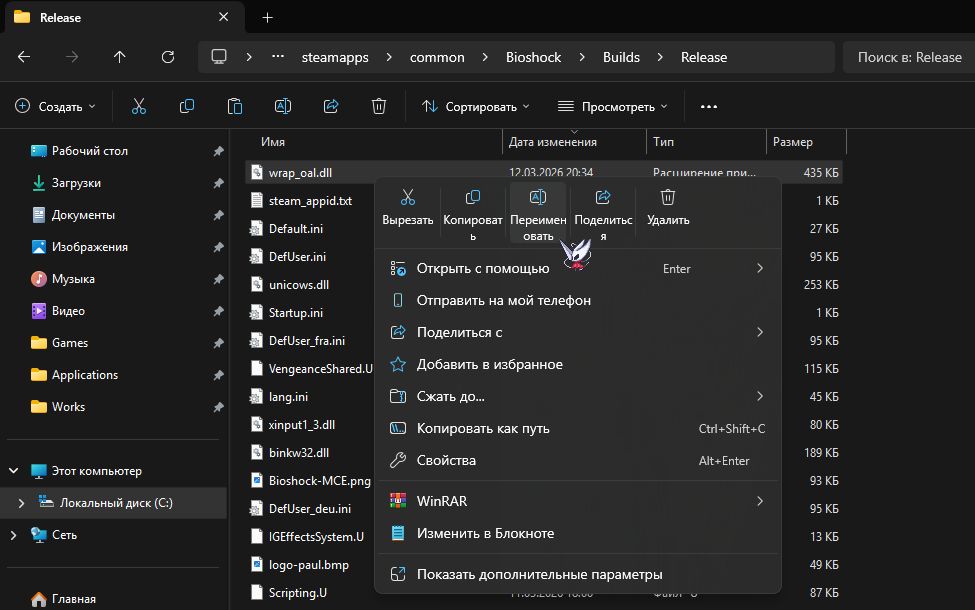
Task: Select Отправить на мой телефон
Action: pos(578,300)
